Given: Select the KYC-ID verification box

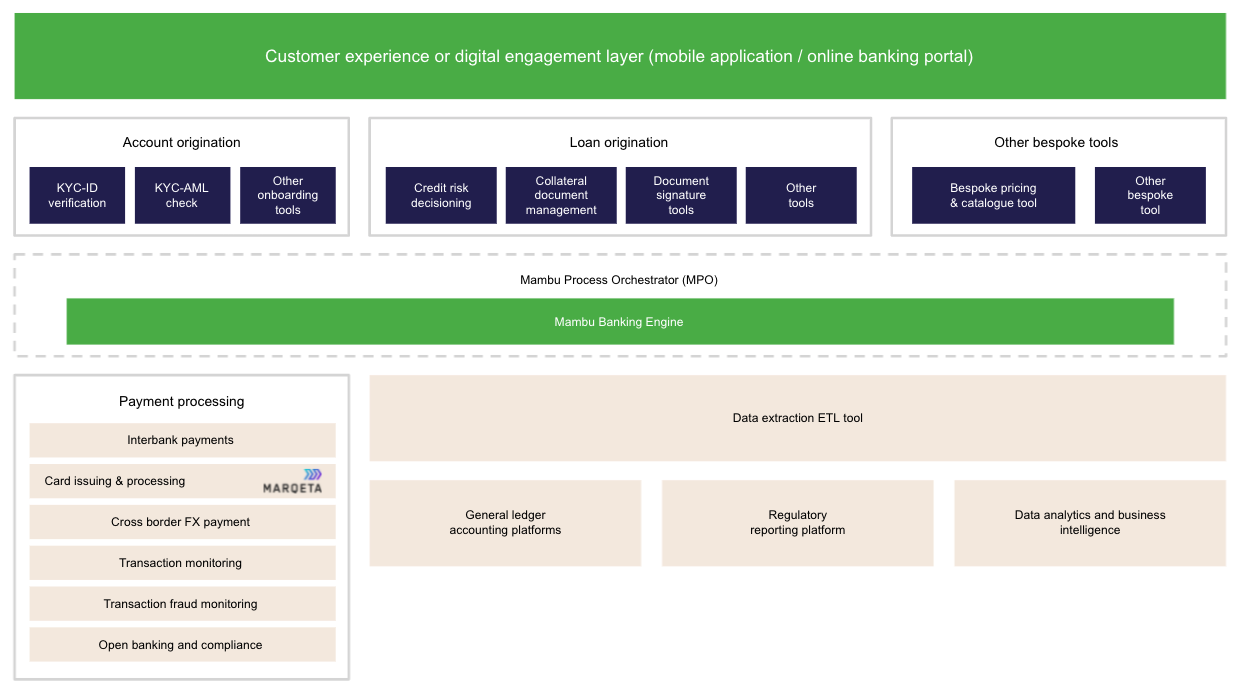Looking at the screenshot, I should click(x=77, y=195).
